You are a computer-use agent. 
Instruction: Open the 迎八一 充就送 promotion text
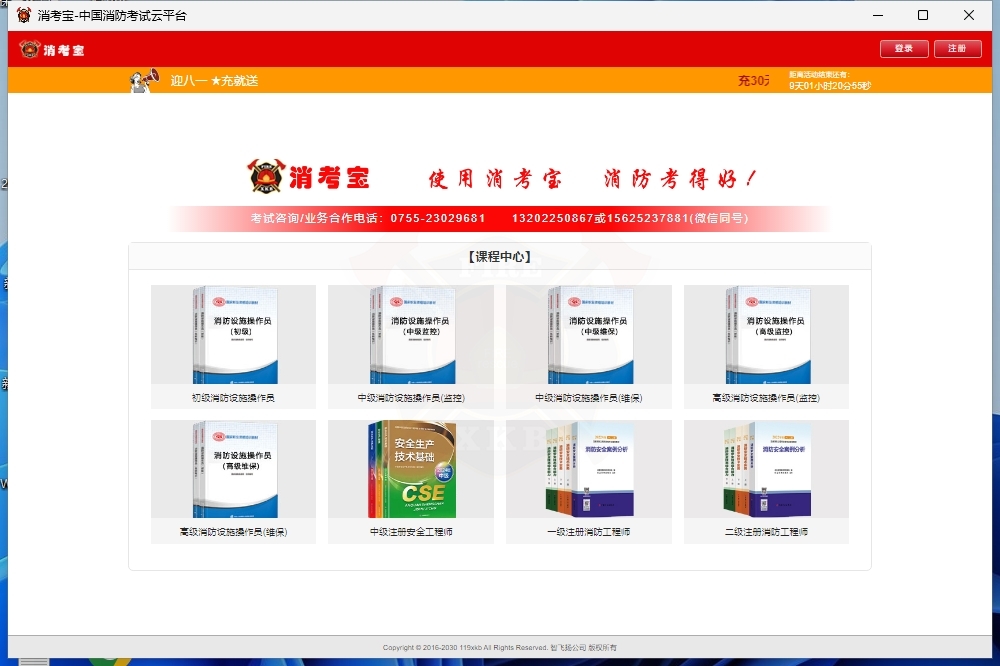(x=214, y=80)
